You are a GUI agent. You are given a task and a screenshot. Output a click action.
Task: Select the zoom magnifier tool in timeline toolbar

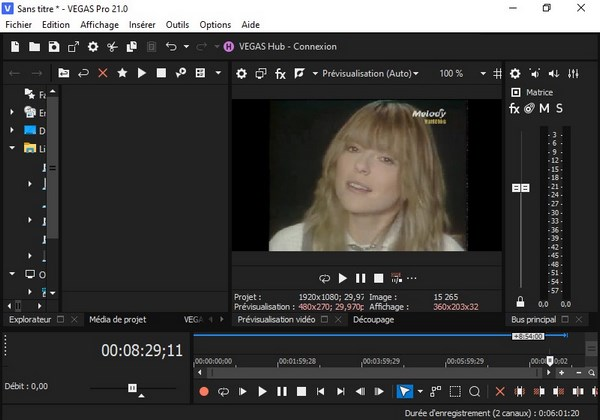pyautogui.click(x=475, y=391)
